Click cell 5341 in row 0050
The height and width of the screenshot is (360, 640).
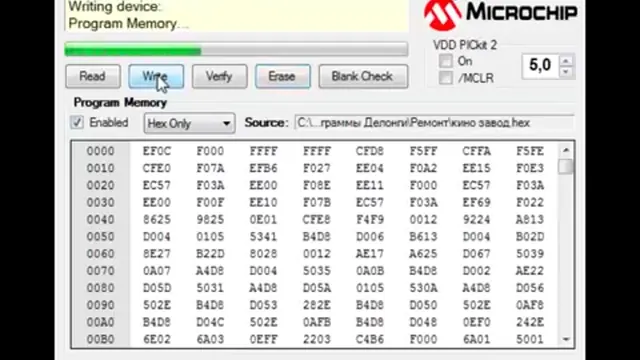tap(263, 237)
